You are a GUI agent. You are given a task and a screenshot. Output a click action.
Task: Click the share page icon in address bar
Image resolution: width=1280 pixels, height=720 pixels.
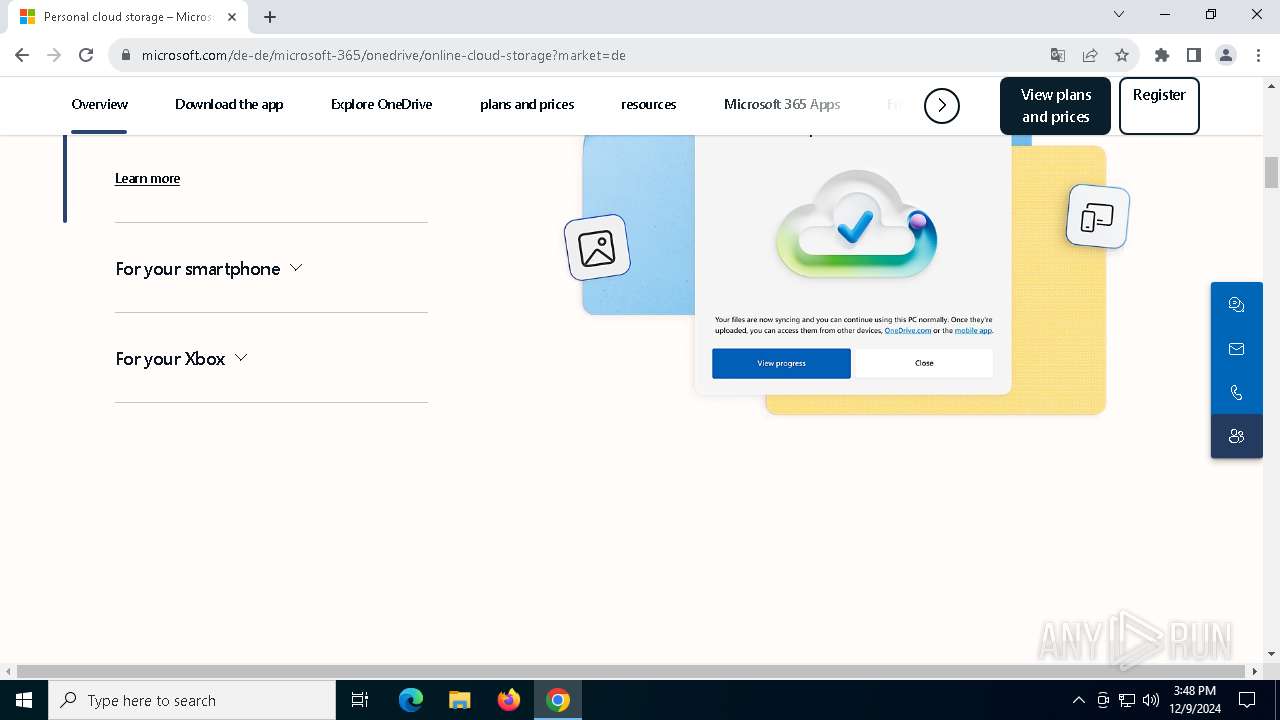[x=1090, y=55]
